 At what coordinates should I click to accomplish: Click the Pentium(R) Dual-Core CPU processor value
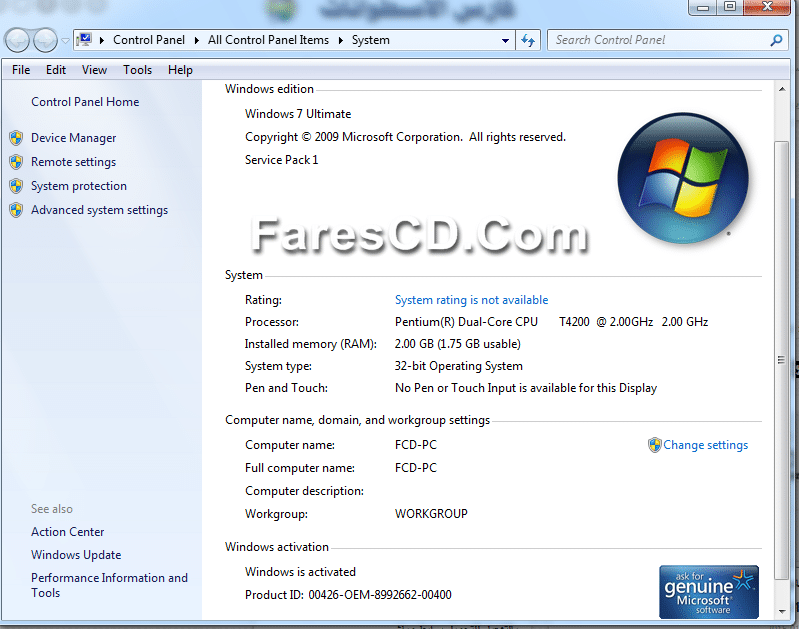(x=551, y=322)
